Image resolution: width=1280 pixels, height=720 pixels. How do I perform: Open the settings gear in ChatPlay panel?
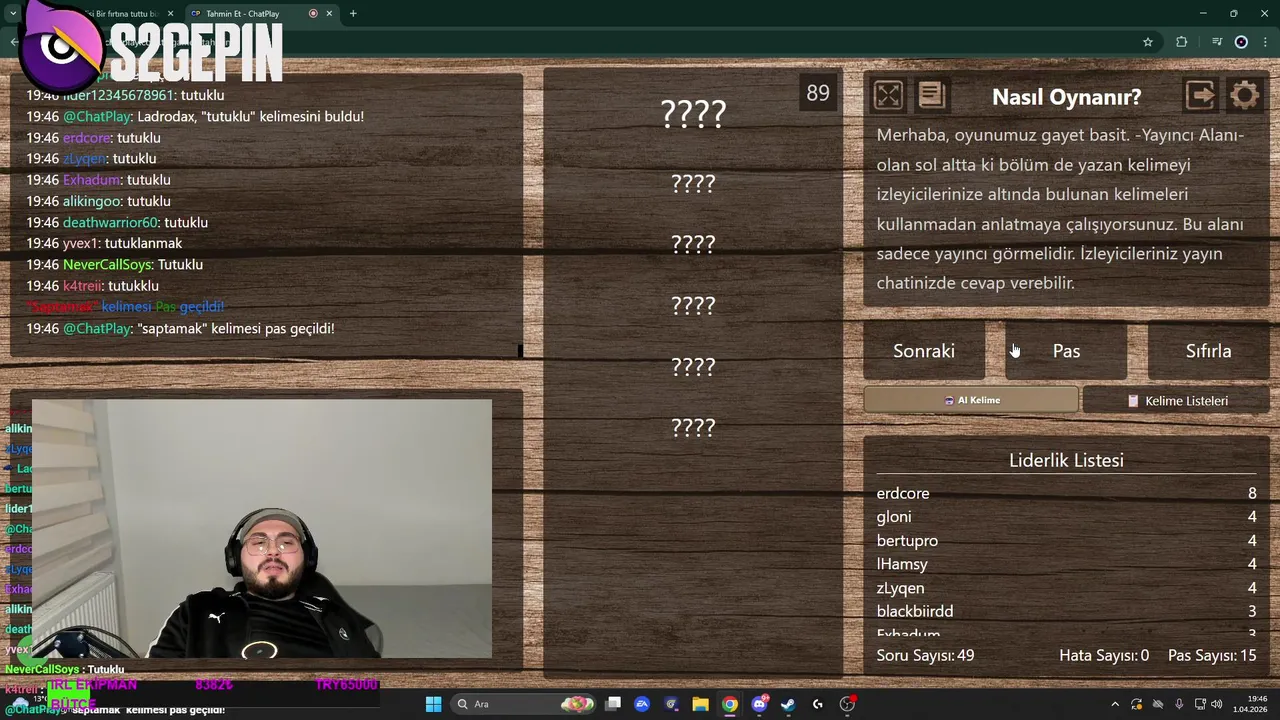coord(1245,95)
